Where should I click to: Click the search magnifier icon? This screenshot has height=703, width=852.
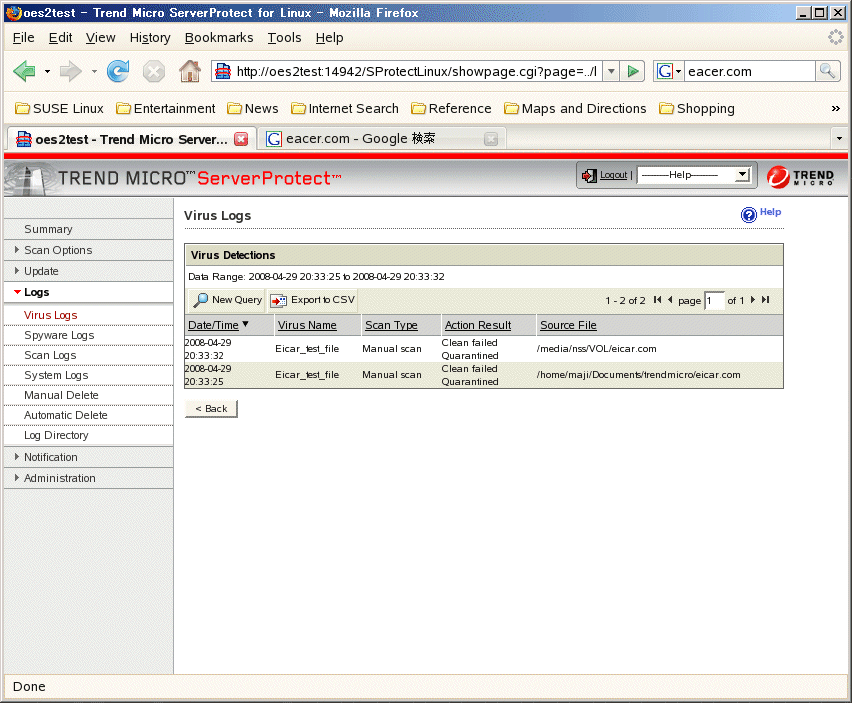(x=828, y=71)
